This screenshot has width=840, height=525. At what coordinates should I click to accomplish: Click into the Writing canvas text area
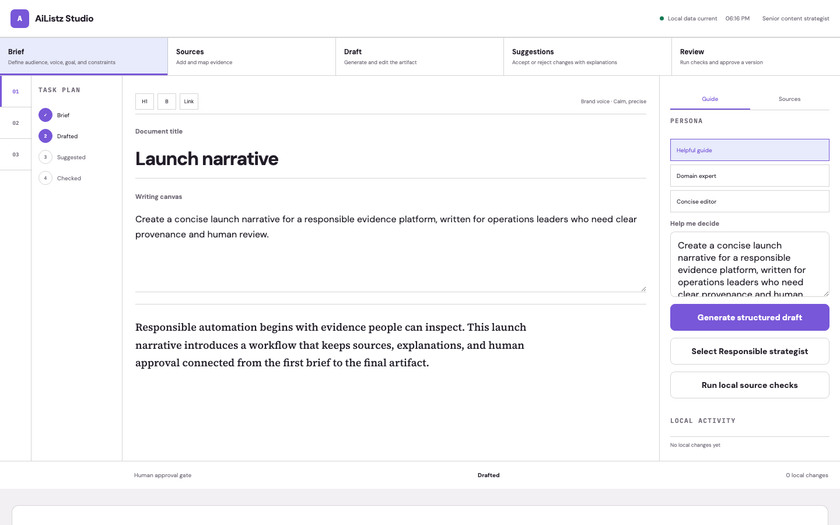point(391,251)
